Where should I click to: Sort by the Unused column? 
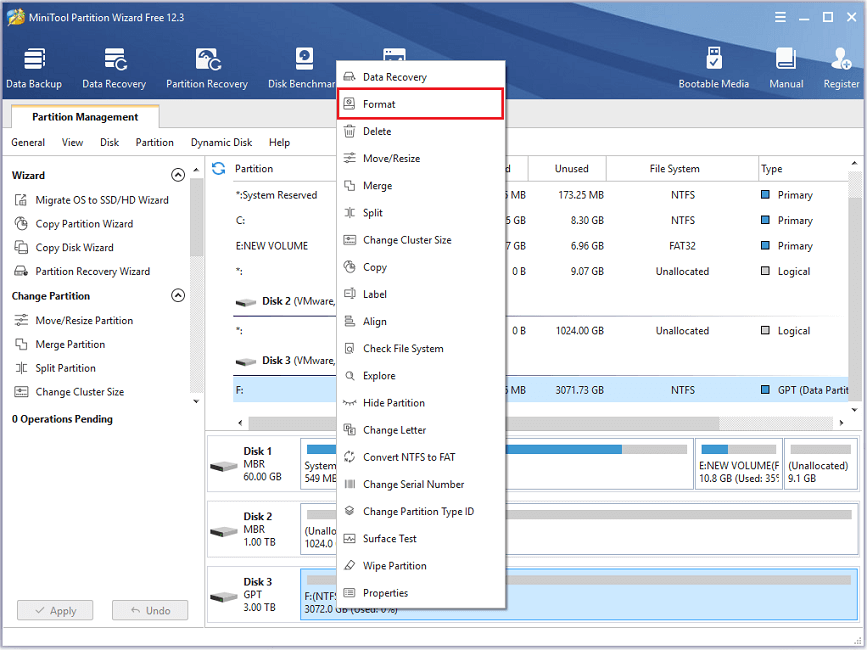(x=567, y=169)
